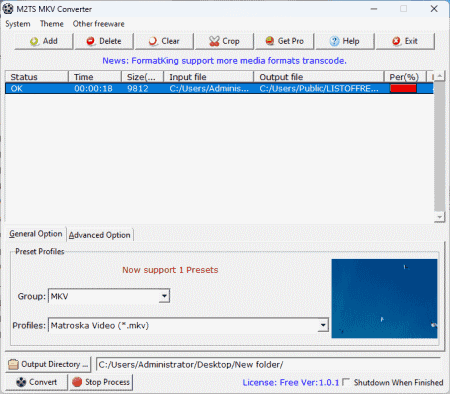Delete the selected file with Delete icon
Viewport: 450px width, 394px height.
pos(90,41)
